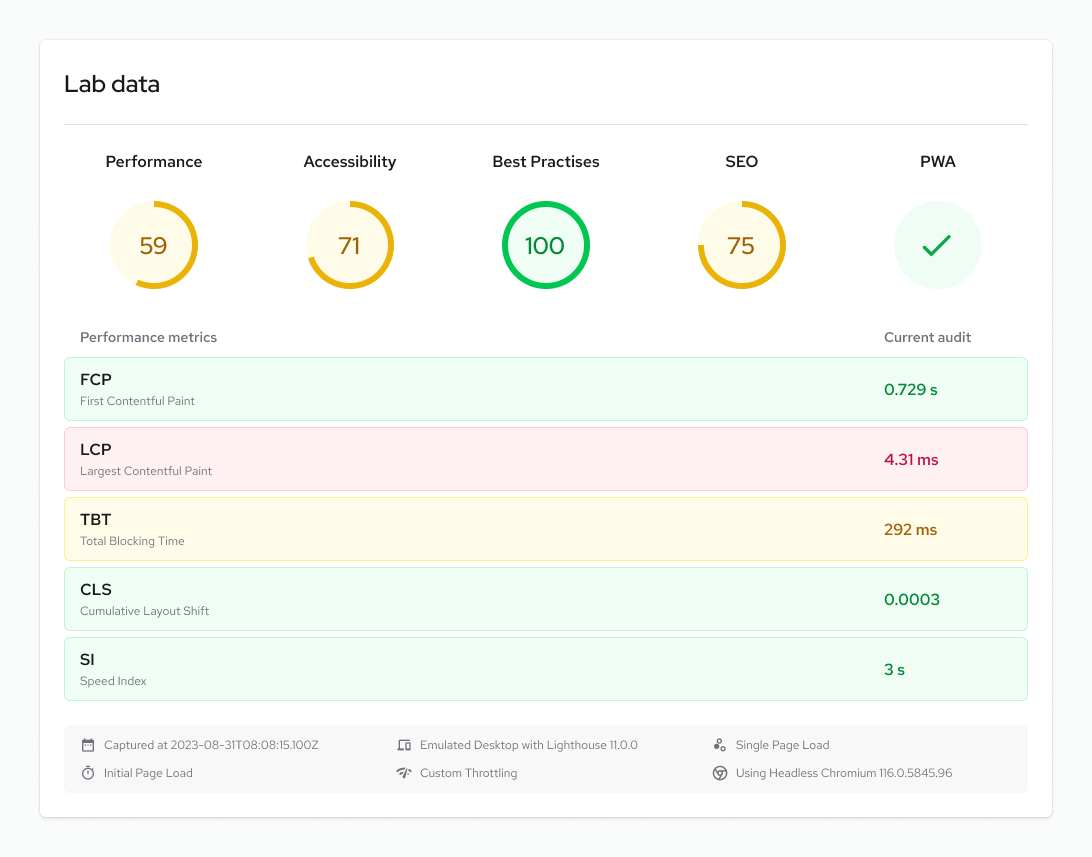Click the Headless Chromium browser icon
This screenshot has width=1092, height=857.
[x=720, y=773]
